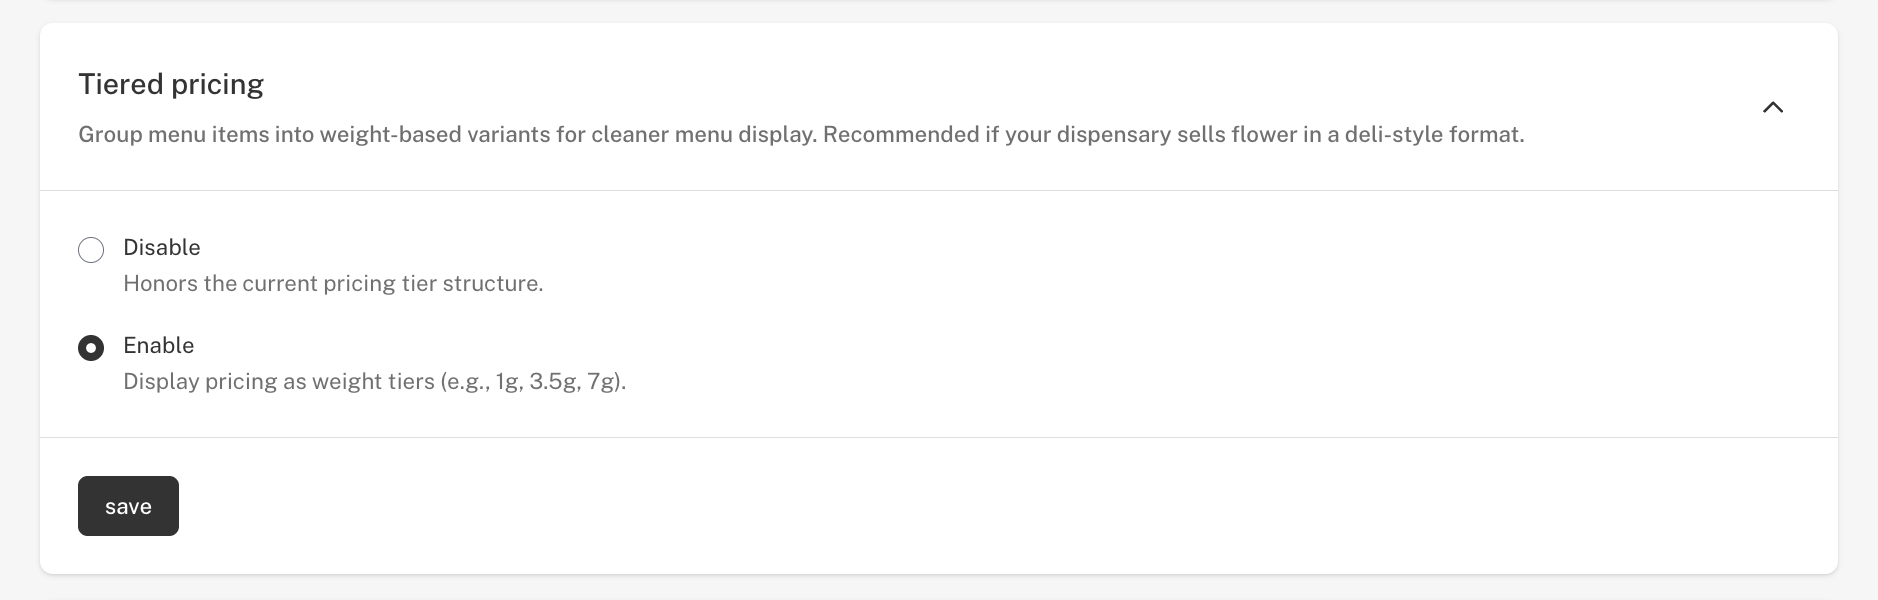Choose the option honoring current tier structure

[x=91, y=250]
